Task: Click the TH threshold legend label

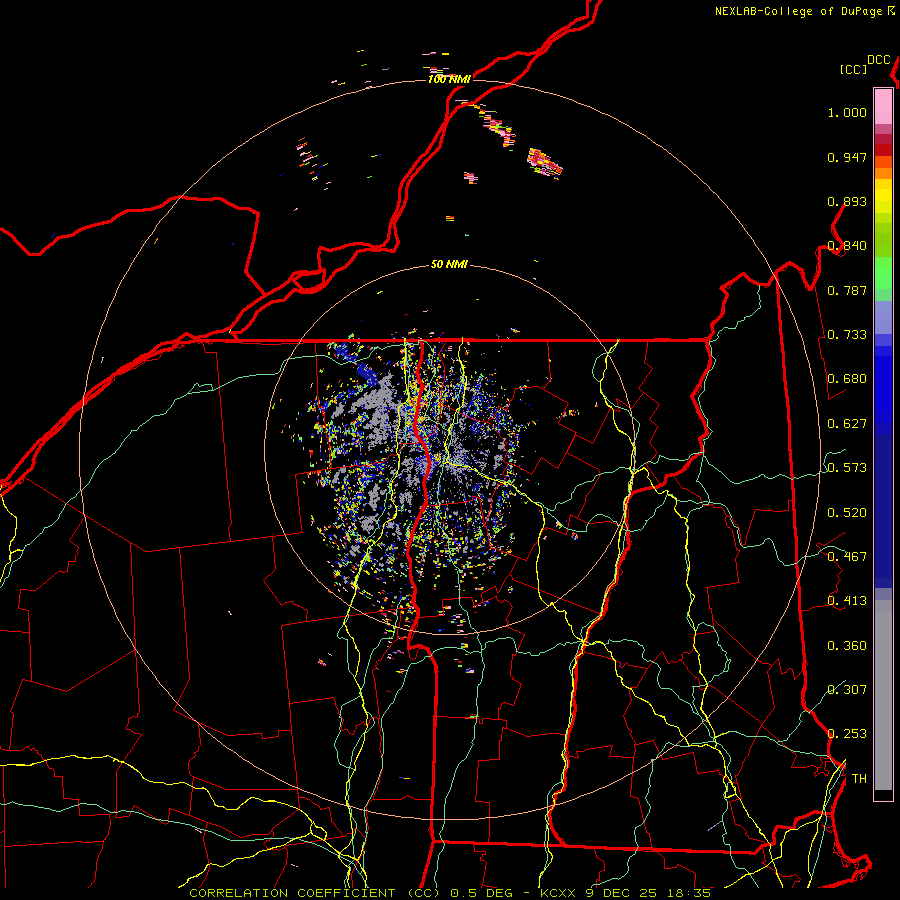Action: (859, 779)
